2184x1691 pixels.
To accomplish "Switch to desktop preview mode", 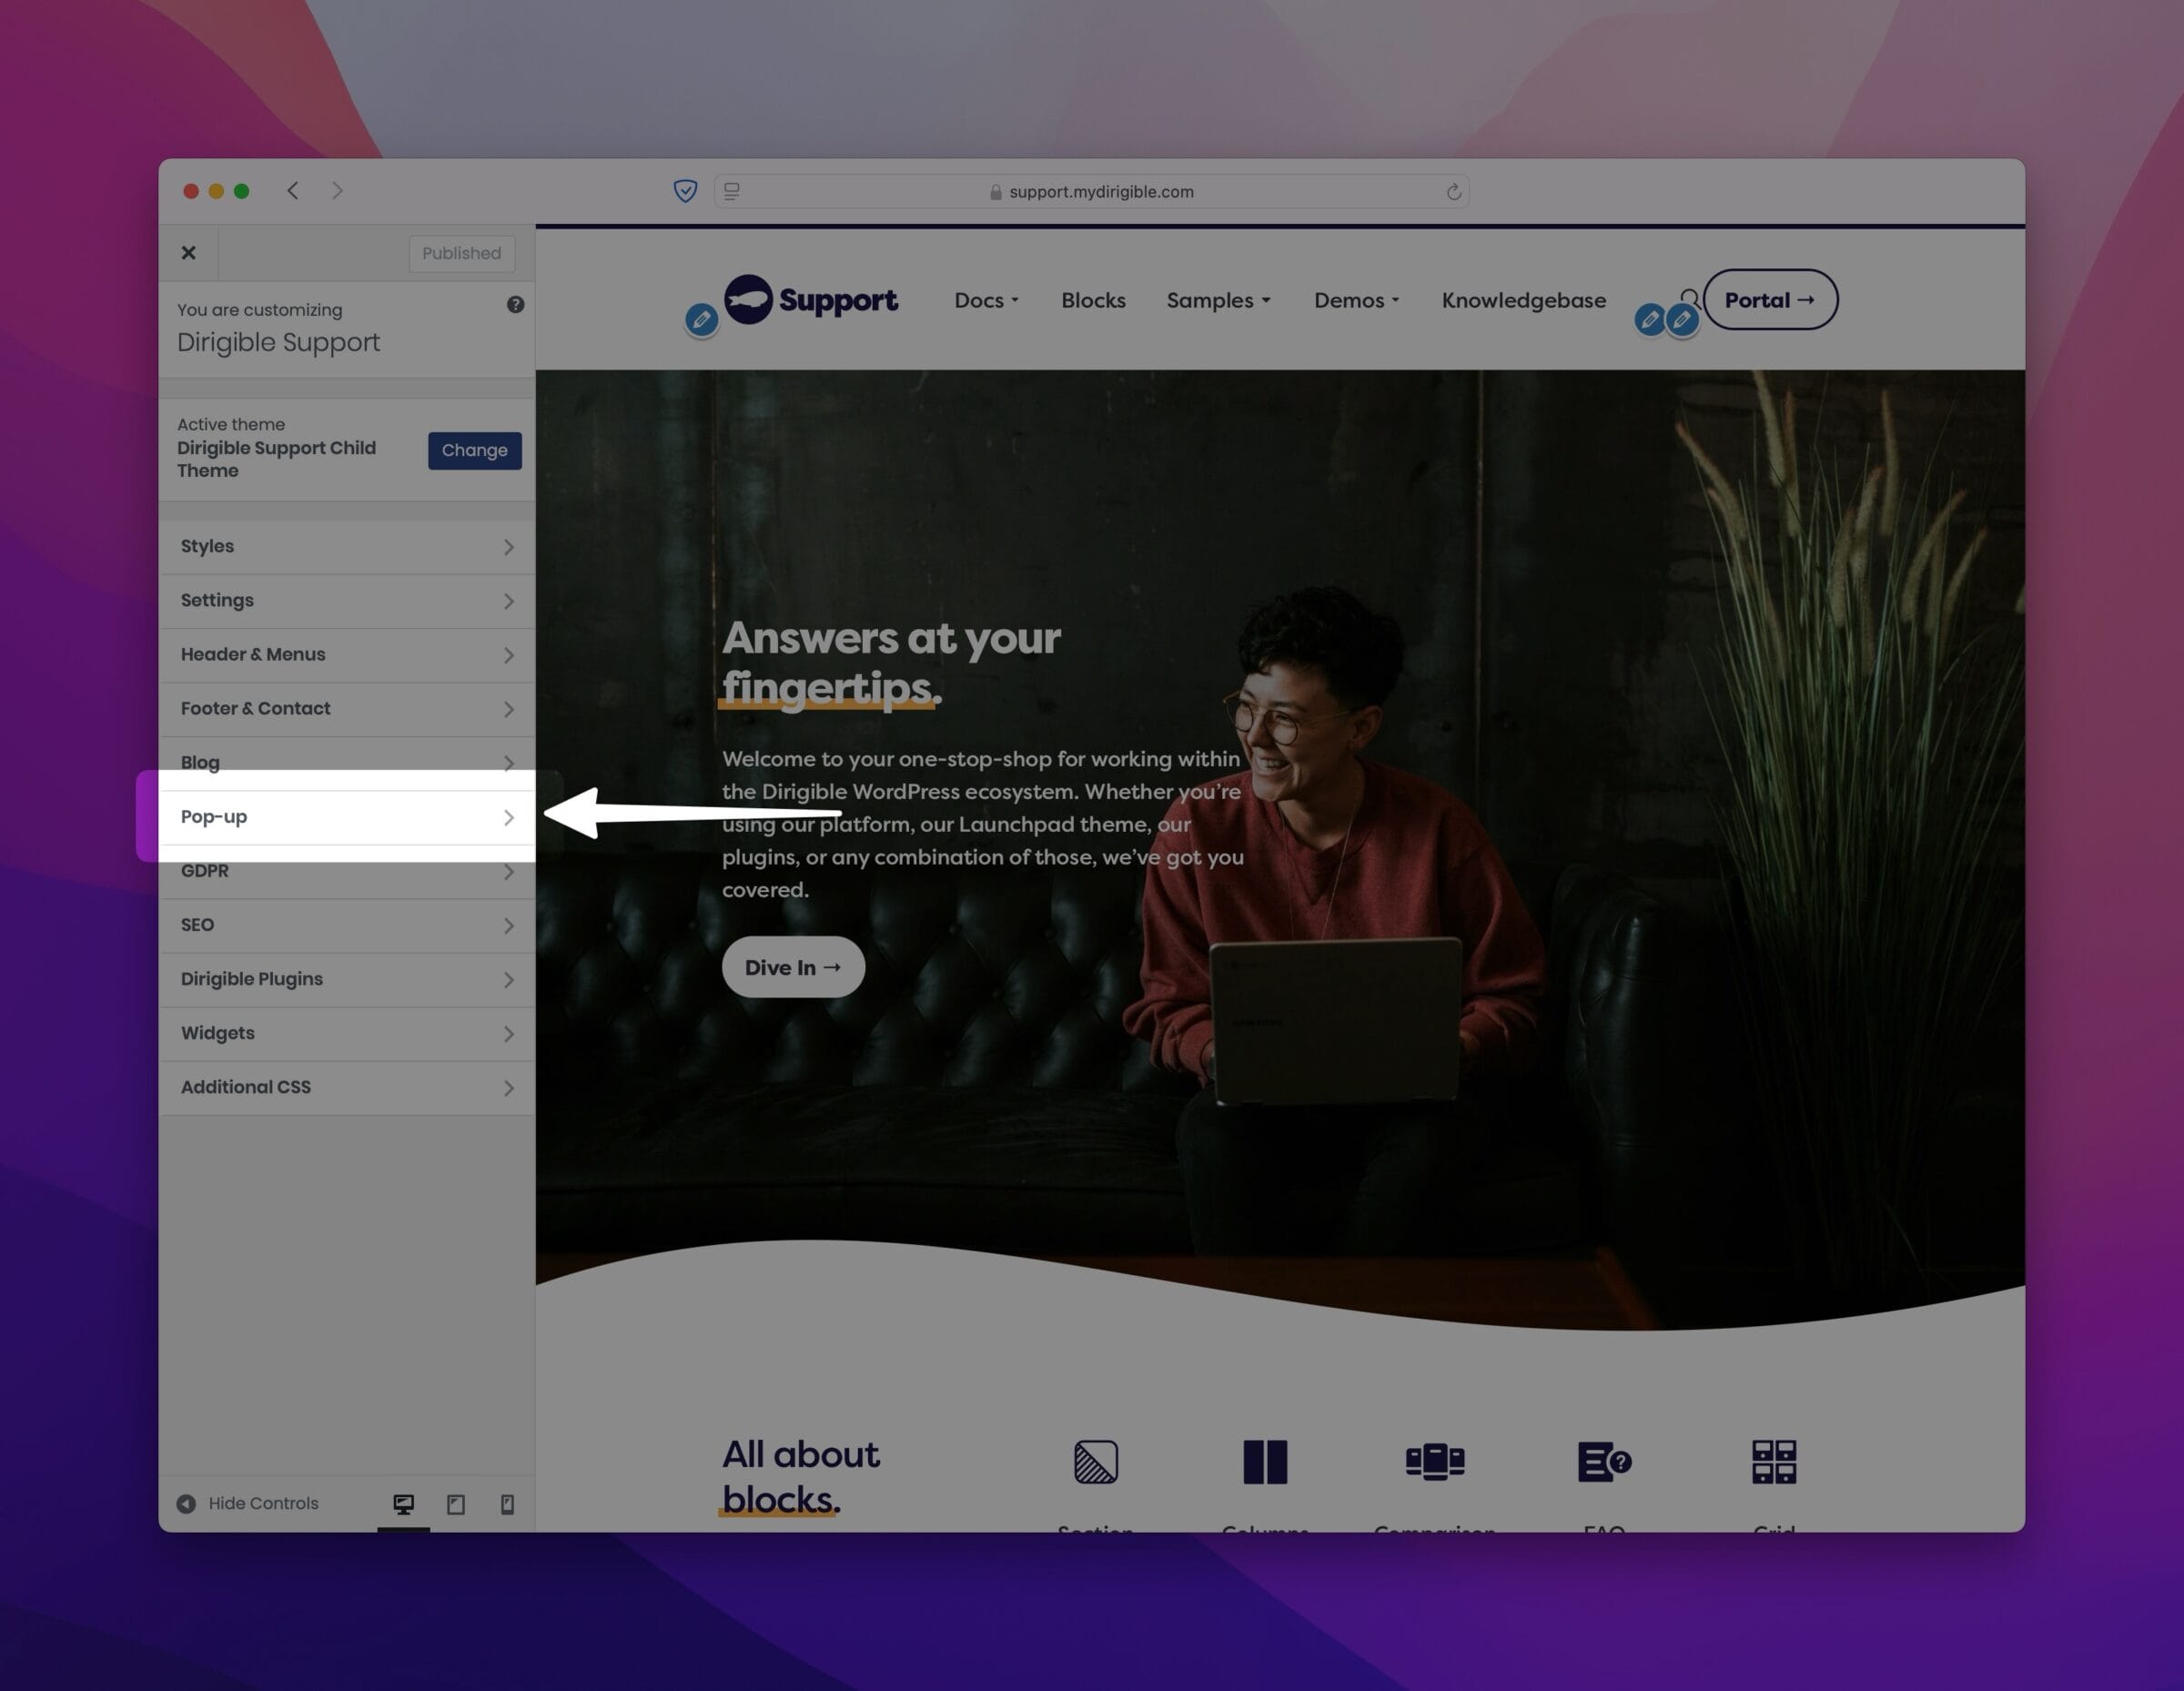I will click(404, 1504).
